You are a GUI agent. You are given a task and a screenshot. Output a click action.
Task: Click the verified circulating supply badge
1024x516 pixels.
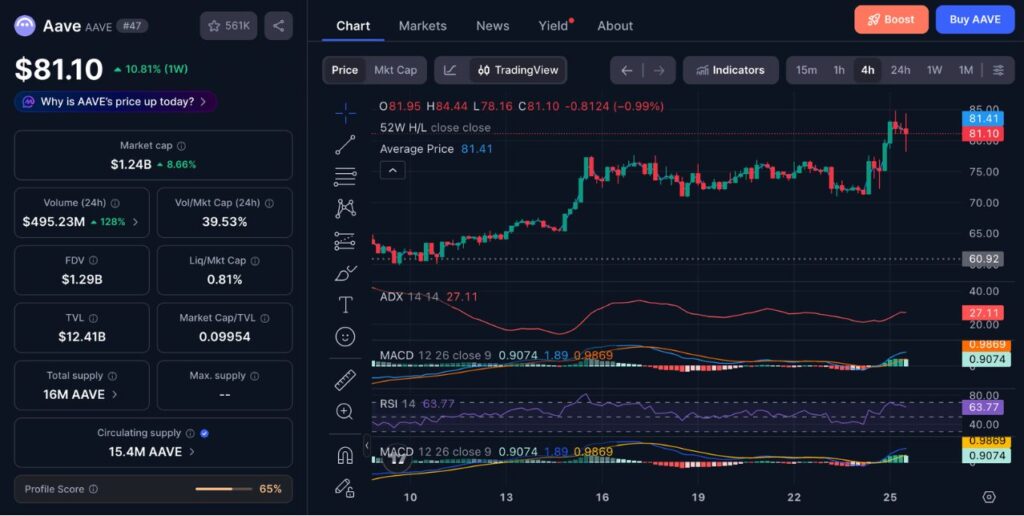click(204, 433)
